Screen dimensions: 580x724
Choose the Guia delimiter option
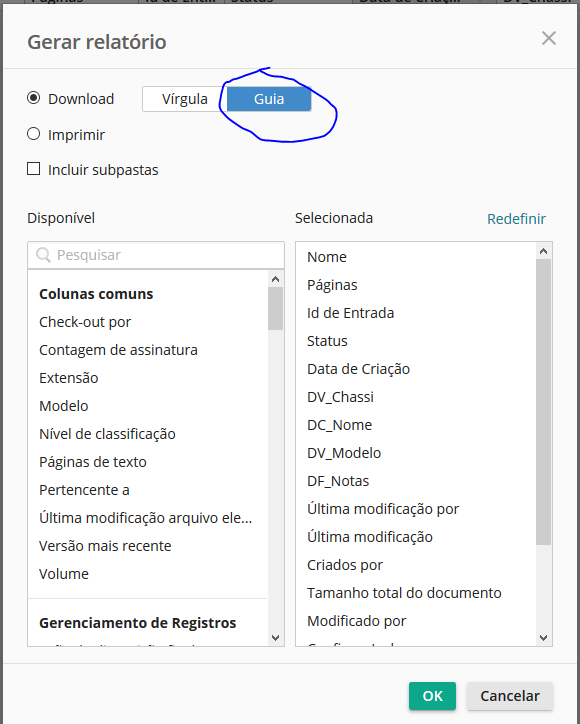(x=269, y=99)
